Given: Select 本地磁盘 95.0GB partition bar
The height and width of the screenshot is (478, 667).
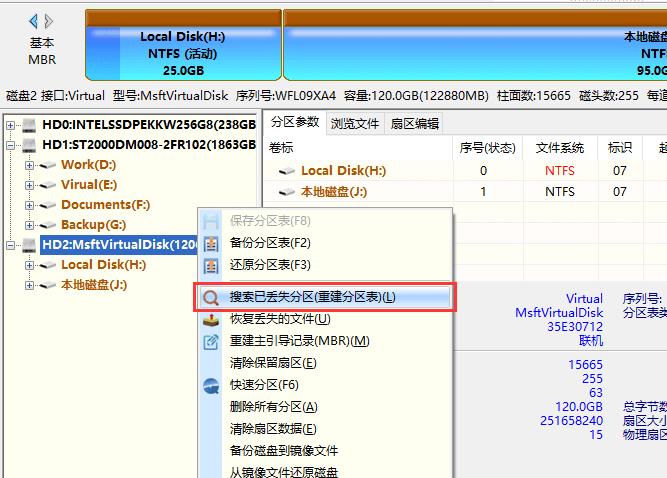Looking at the screenshot, I should (x=475, y=45).
